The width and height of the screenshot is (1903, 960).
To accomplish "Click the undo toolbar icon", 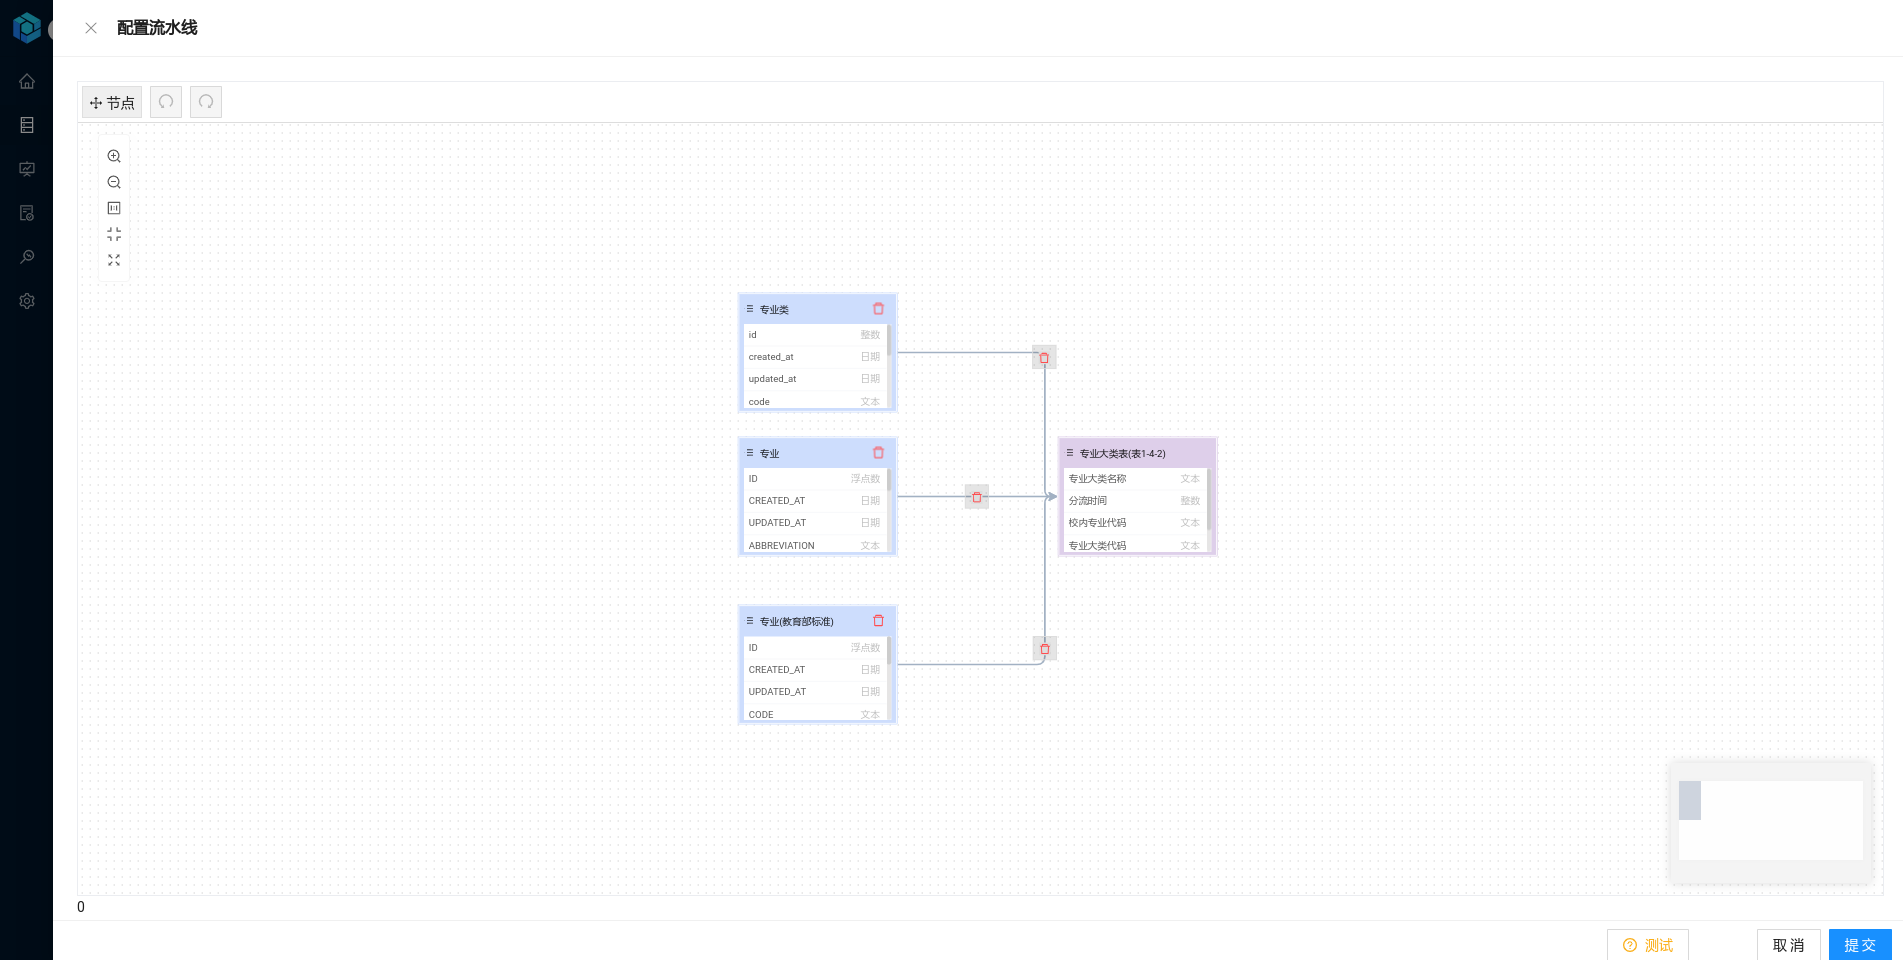I will [x=166, y=102].
